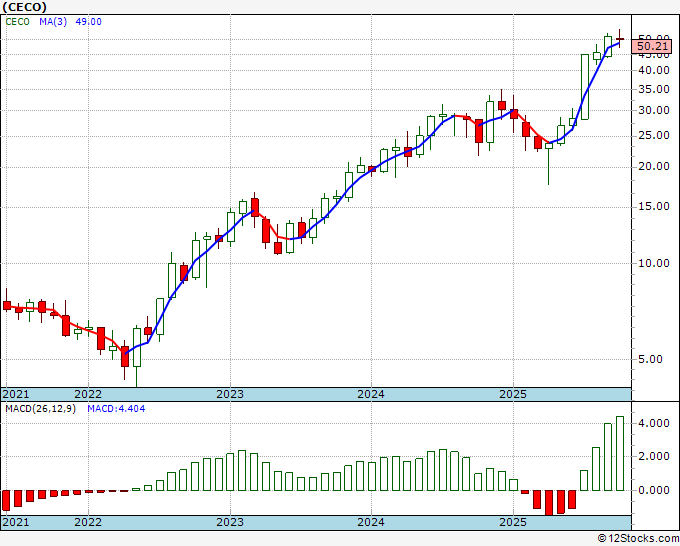Click the 30.00 price axis label
The height and width of the screenshot is (546, 680).
(x=654, y=111)
